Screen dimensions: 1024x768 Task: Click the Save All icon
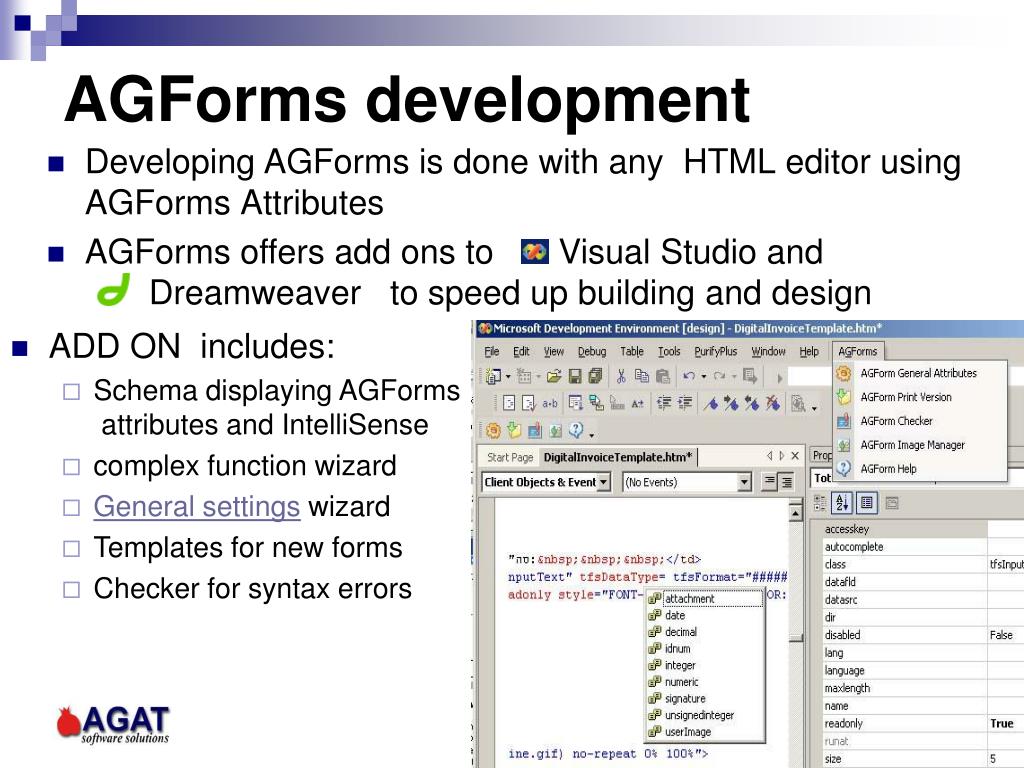pos(594,376)
